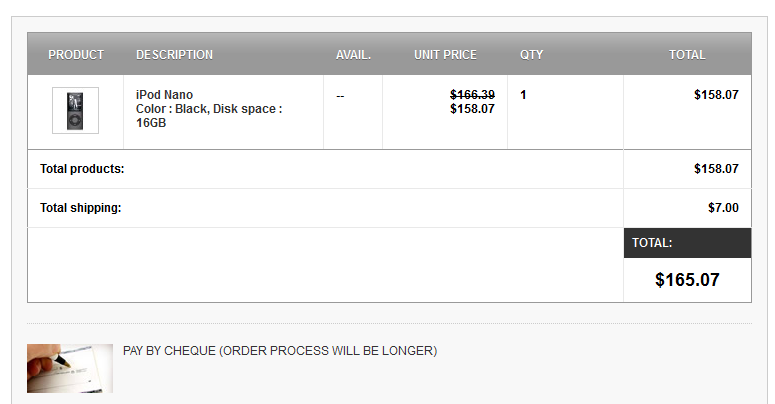Viewport: 775px width, 404px height.
Task: Click the AVAIL. column header
Action: point(353,55)
